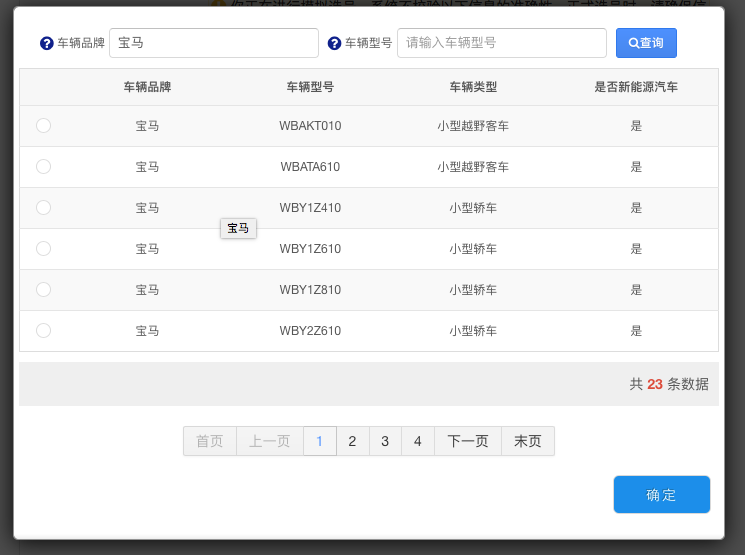
Task: Click the 宝马 tooltip popup
Action: click(x=239, y=228)
